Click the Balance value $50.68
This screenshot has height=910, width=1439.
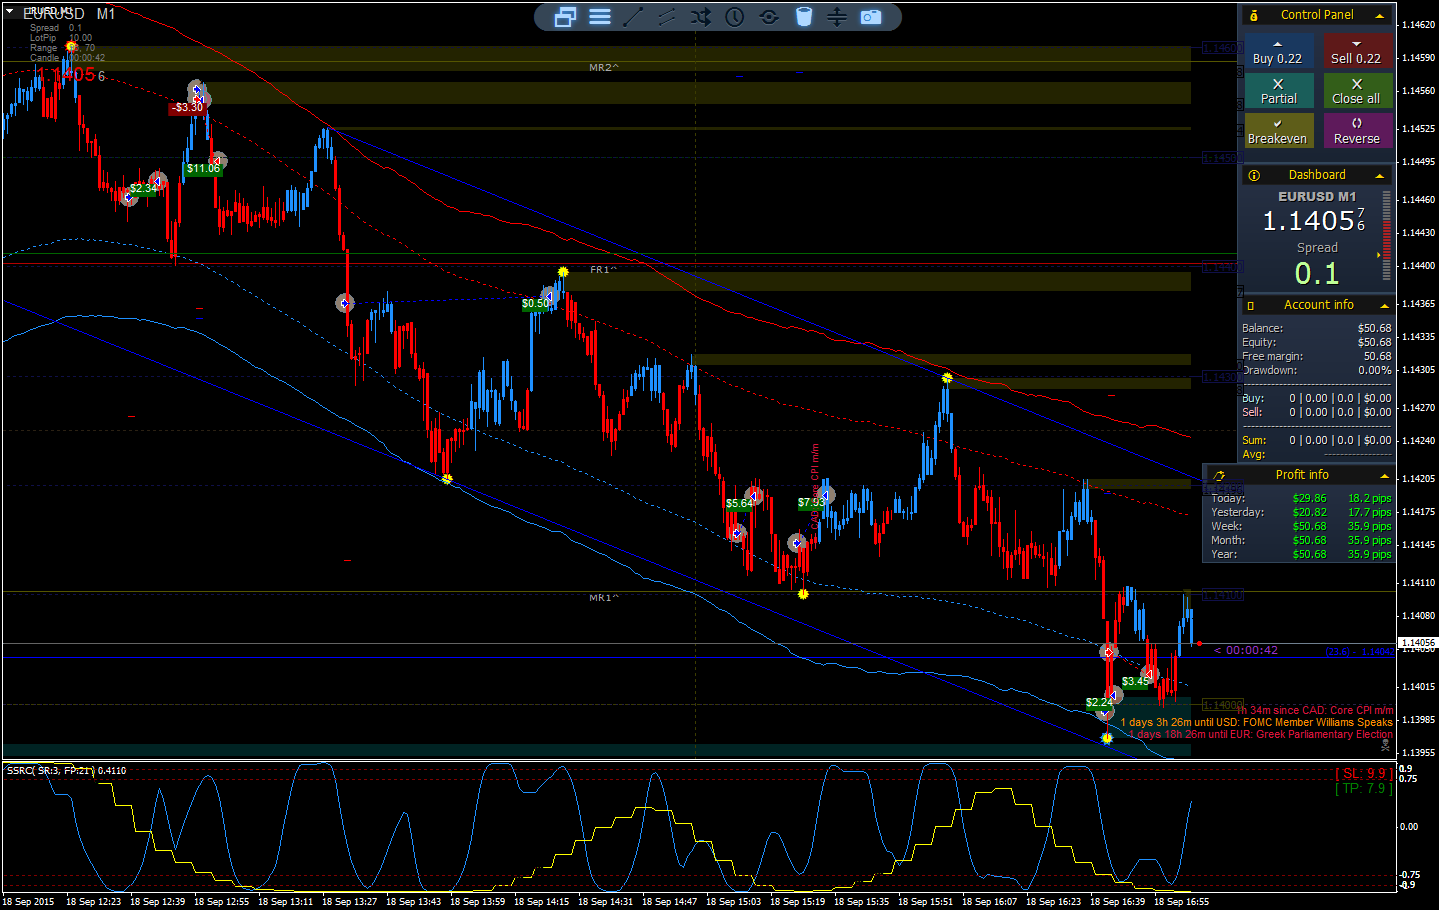1374,328
